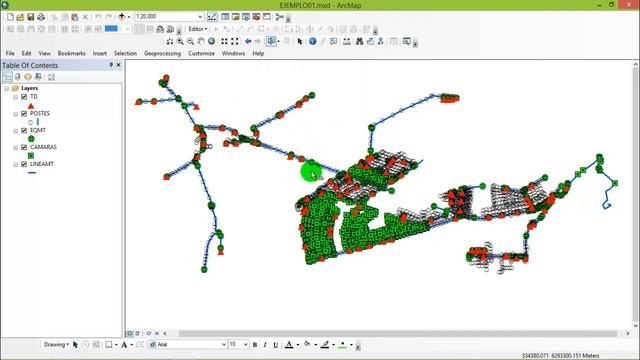Select the black arrow Select Elements tool

point(300,41)
